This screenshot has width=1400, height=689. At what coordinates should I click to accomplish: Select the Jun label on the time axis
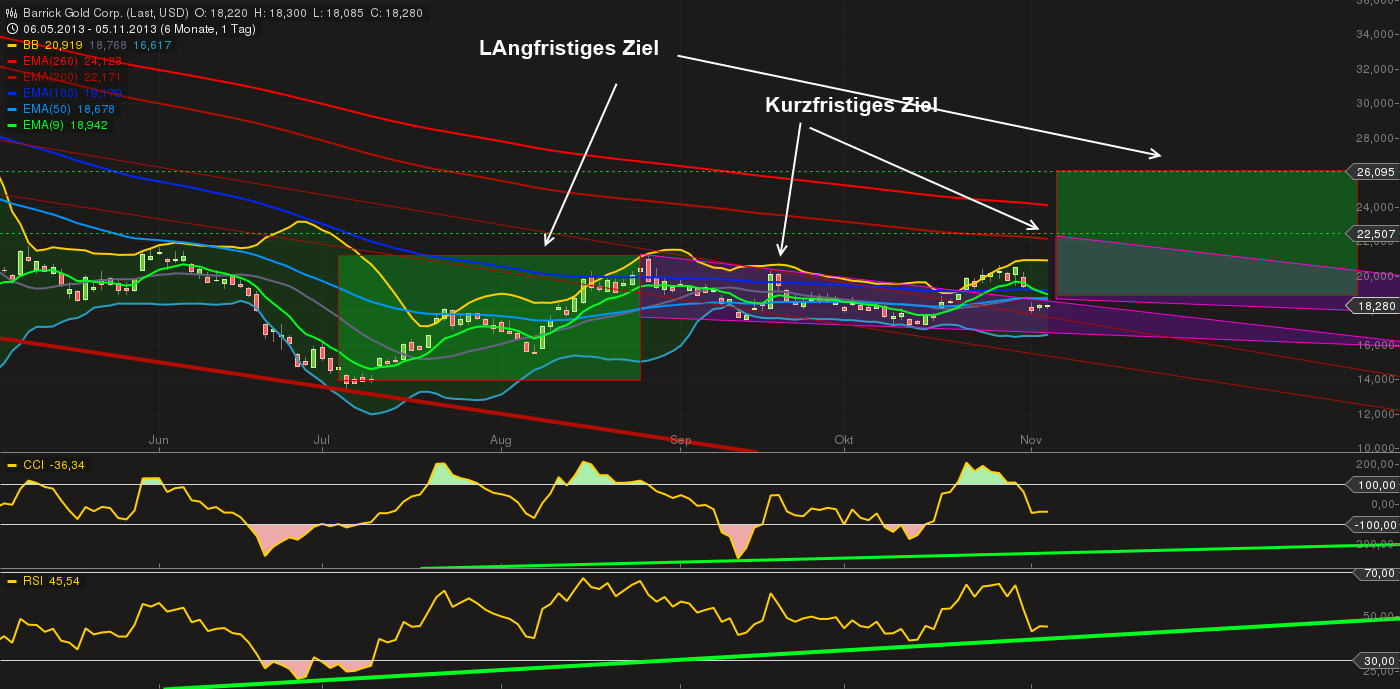click(158, 439)
